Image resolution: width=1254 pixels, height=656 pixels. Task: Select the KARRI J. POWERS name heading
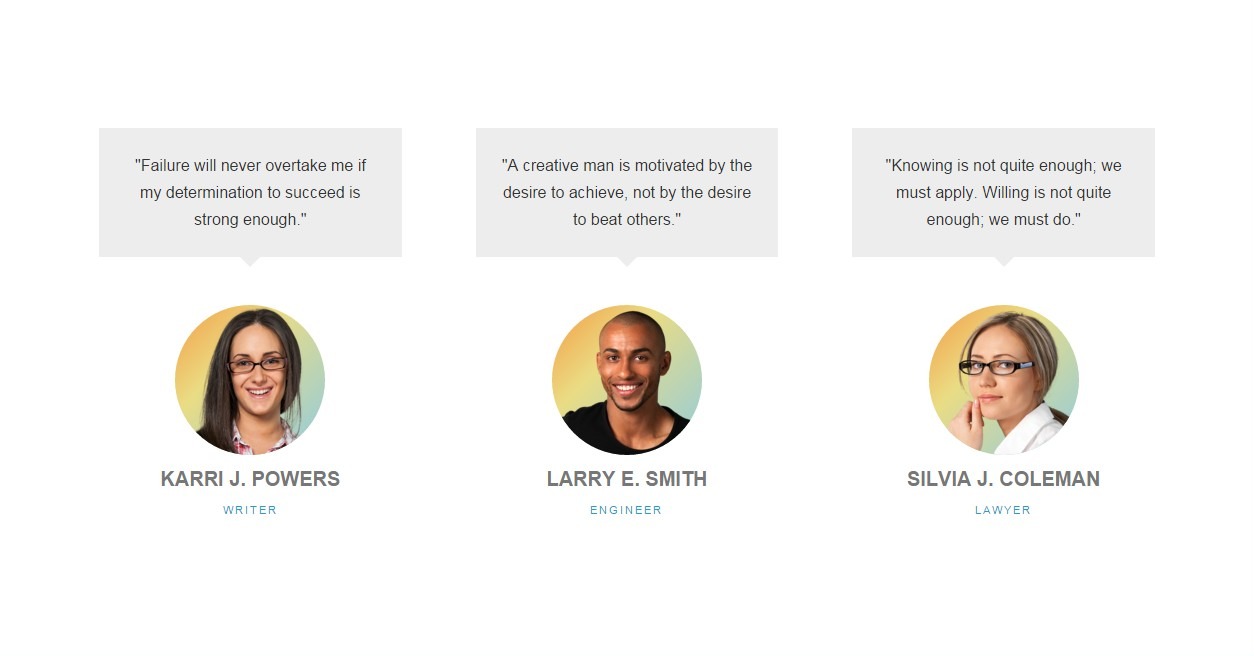250,479
